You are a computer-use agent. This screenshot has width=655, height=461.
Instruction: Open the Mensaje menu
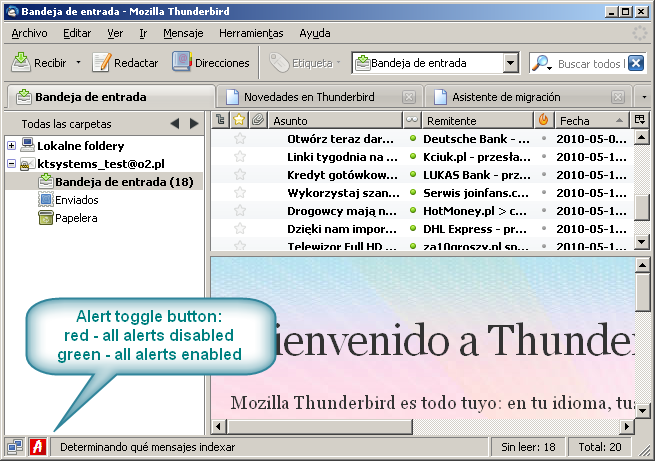(x=183, y=33)
